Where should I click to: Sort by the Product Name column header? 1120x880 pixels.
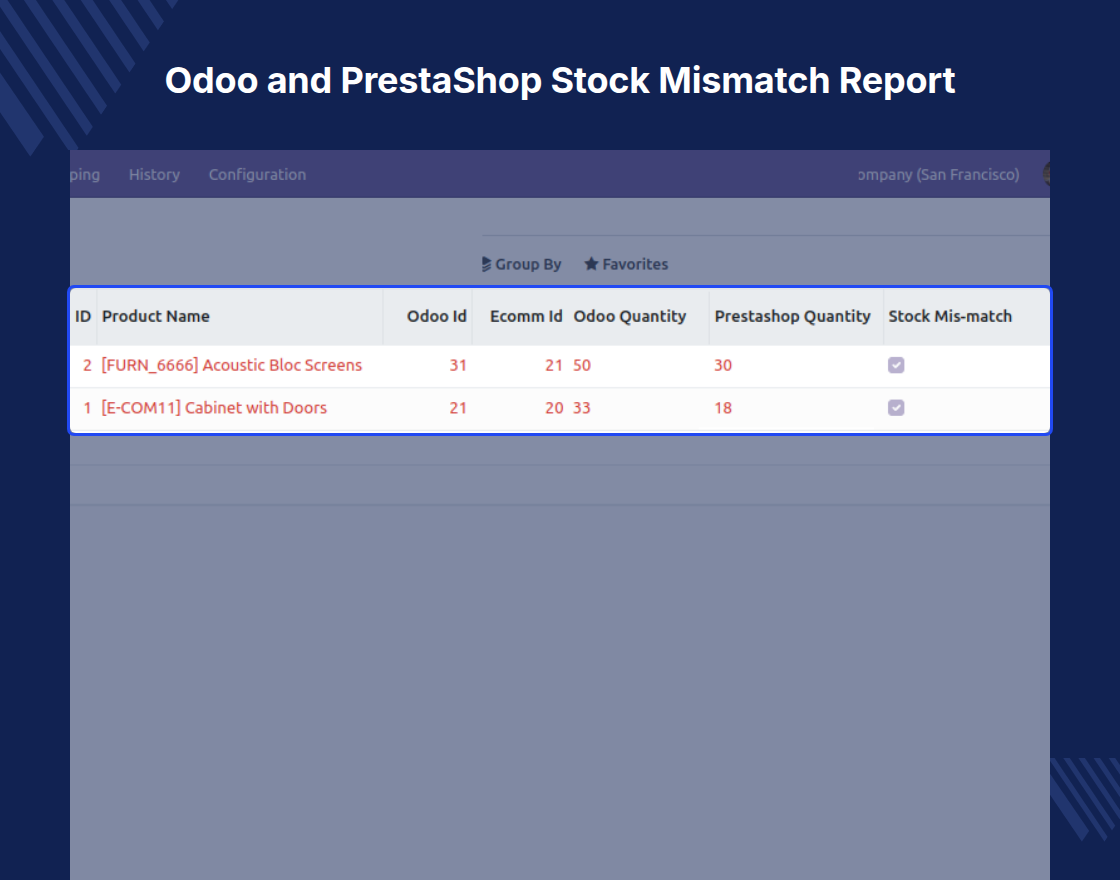click(x=156, y=316)
